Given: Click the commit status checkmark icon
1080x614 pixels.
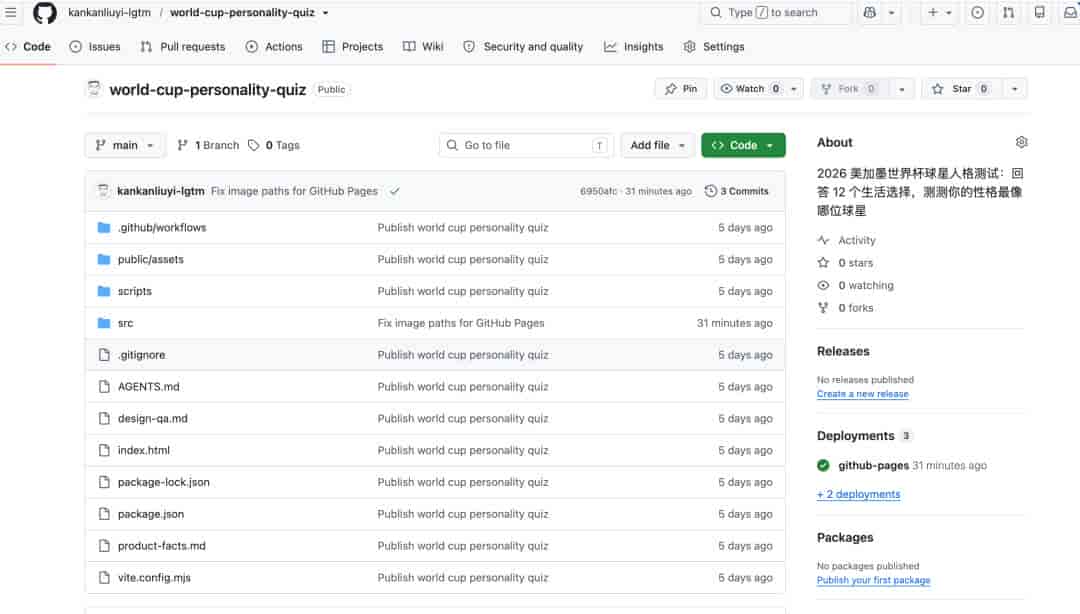Looking at the screenshot, I should coord(395,192).
